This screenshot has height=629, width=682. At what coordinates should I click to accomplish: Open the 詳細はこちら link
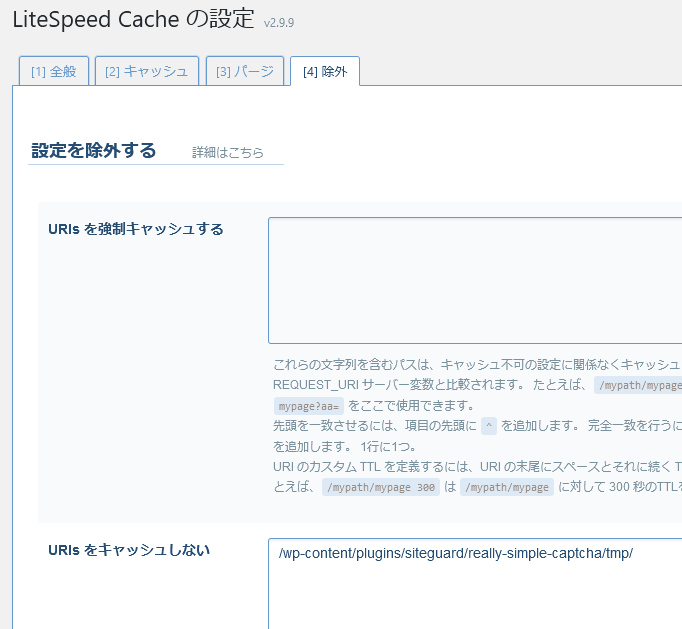pos(228,152)
